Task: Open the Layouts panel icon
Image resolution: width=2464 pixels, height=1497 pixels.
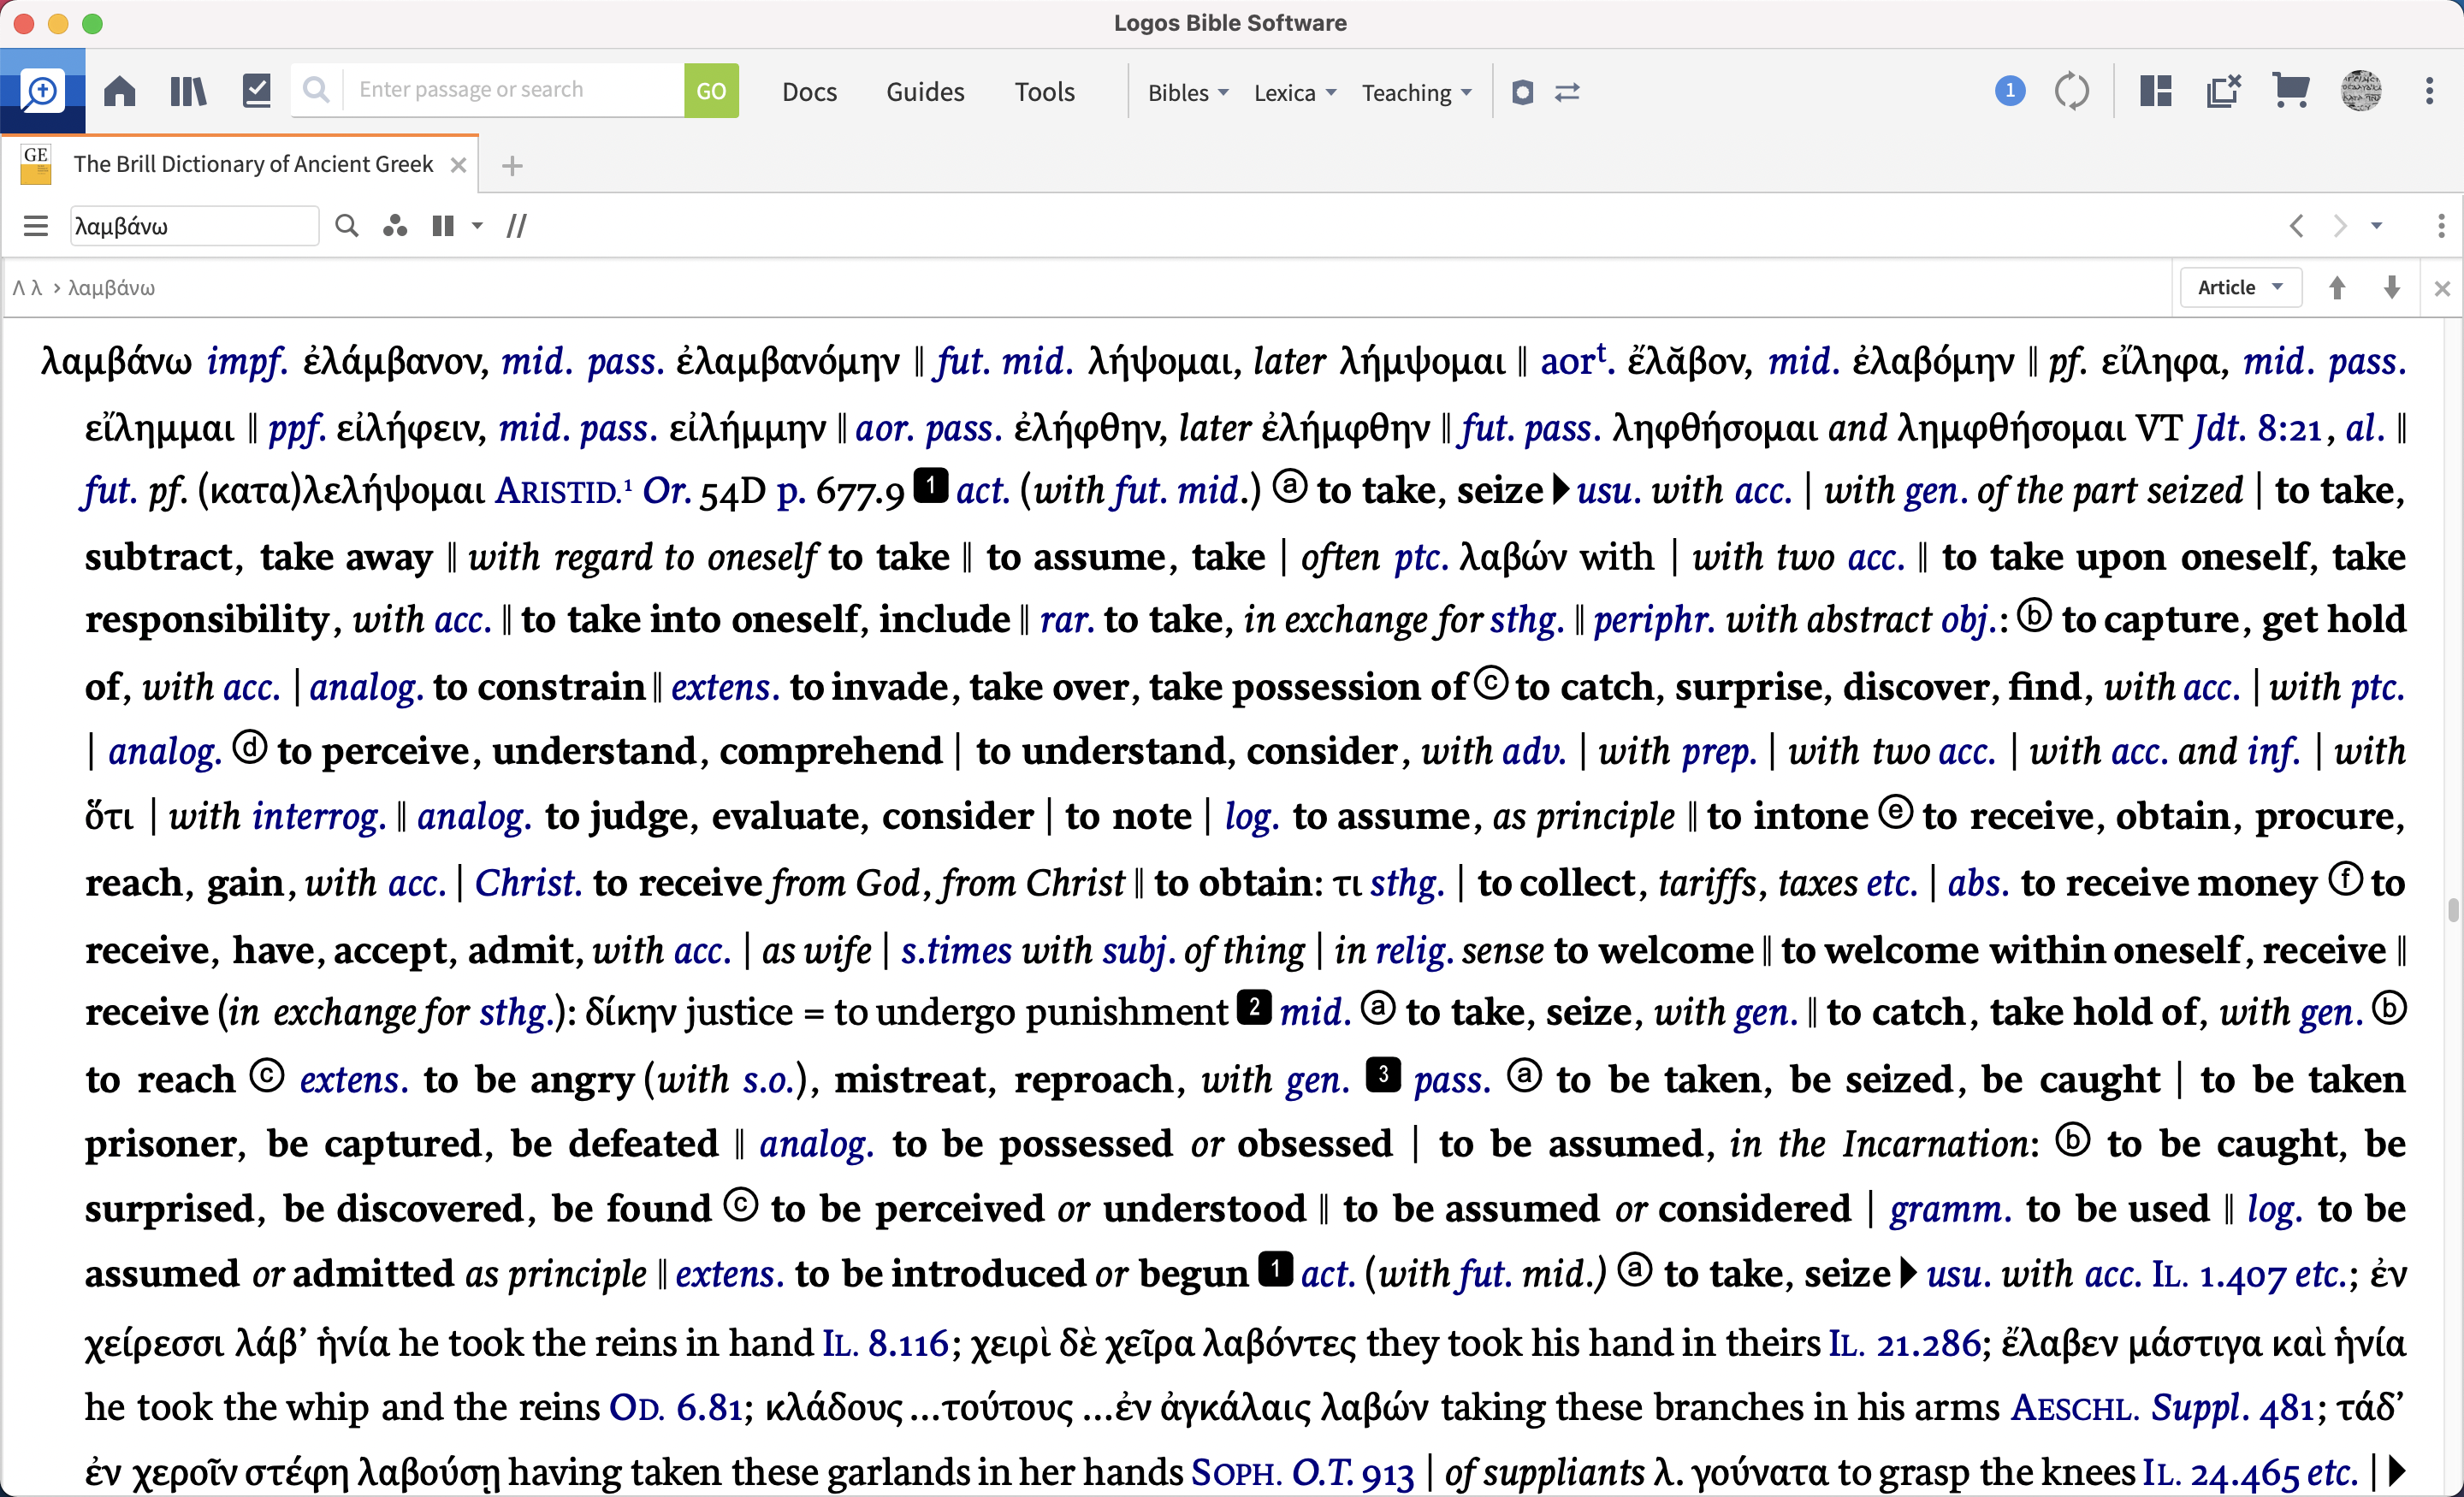Action: pyautogui.click(x=2155, y=92)
